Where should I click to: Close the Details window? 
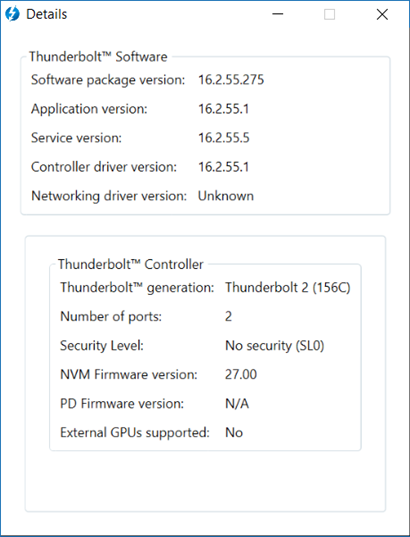tap(382, 14)
